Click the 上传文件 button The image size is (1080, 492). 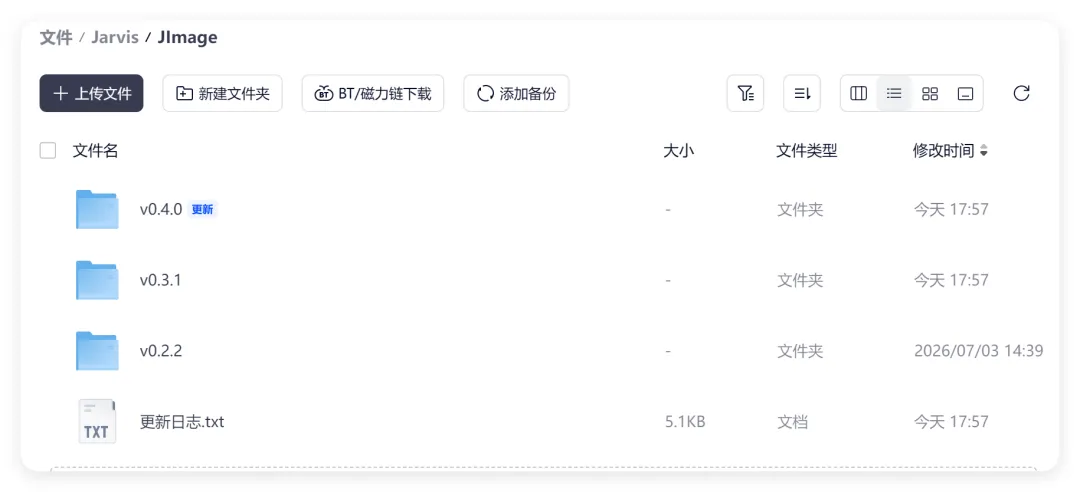(92, 93)
